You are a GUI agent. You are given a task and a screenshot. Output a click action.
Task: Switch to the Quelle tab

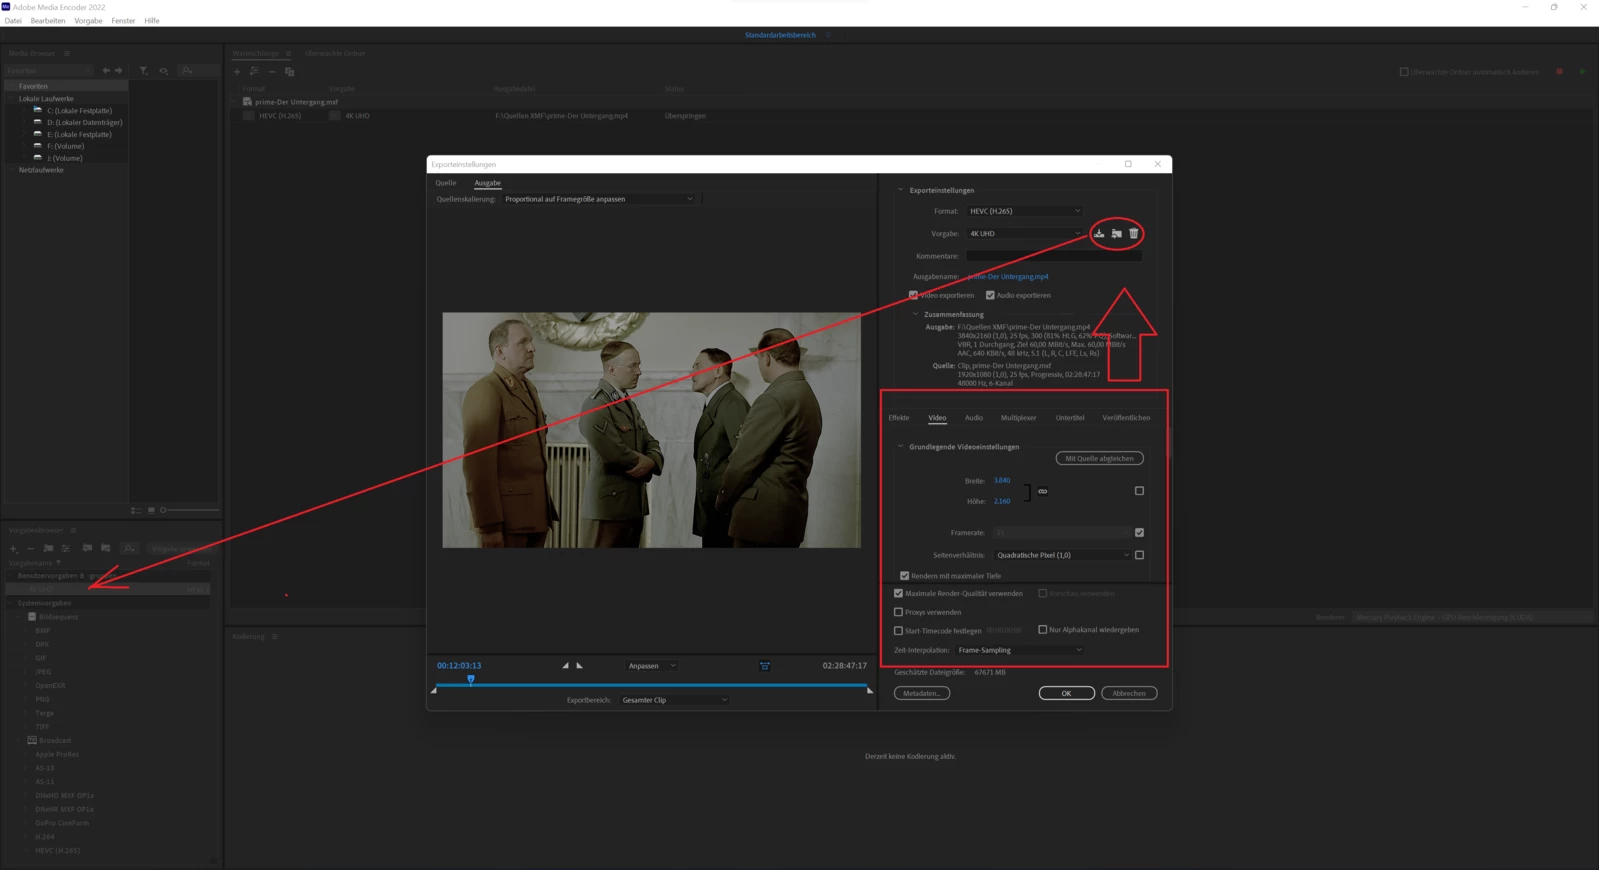pos(446,183)
